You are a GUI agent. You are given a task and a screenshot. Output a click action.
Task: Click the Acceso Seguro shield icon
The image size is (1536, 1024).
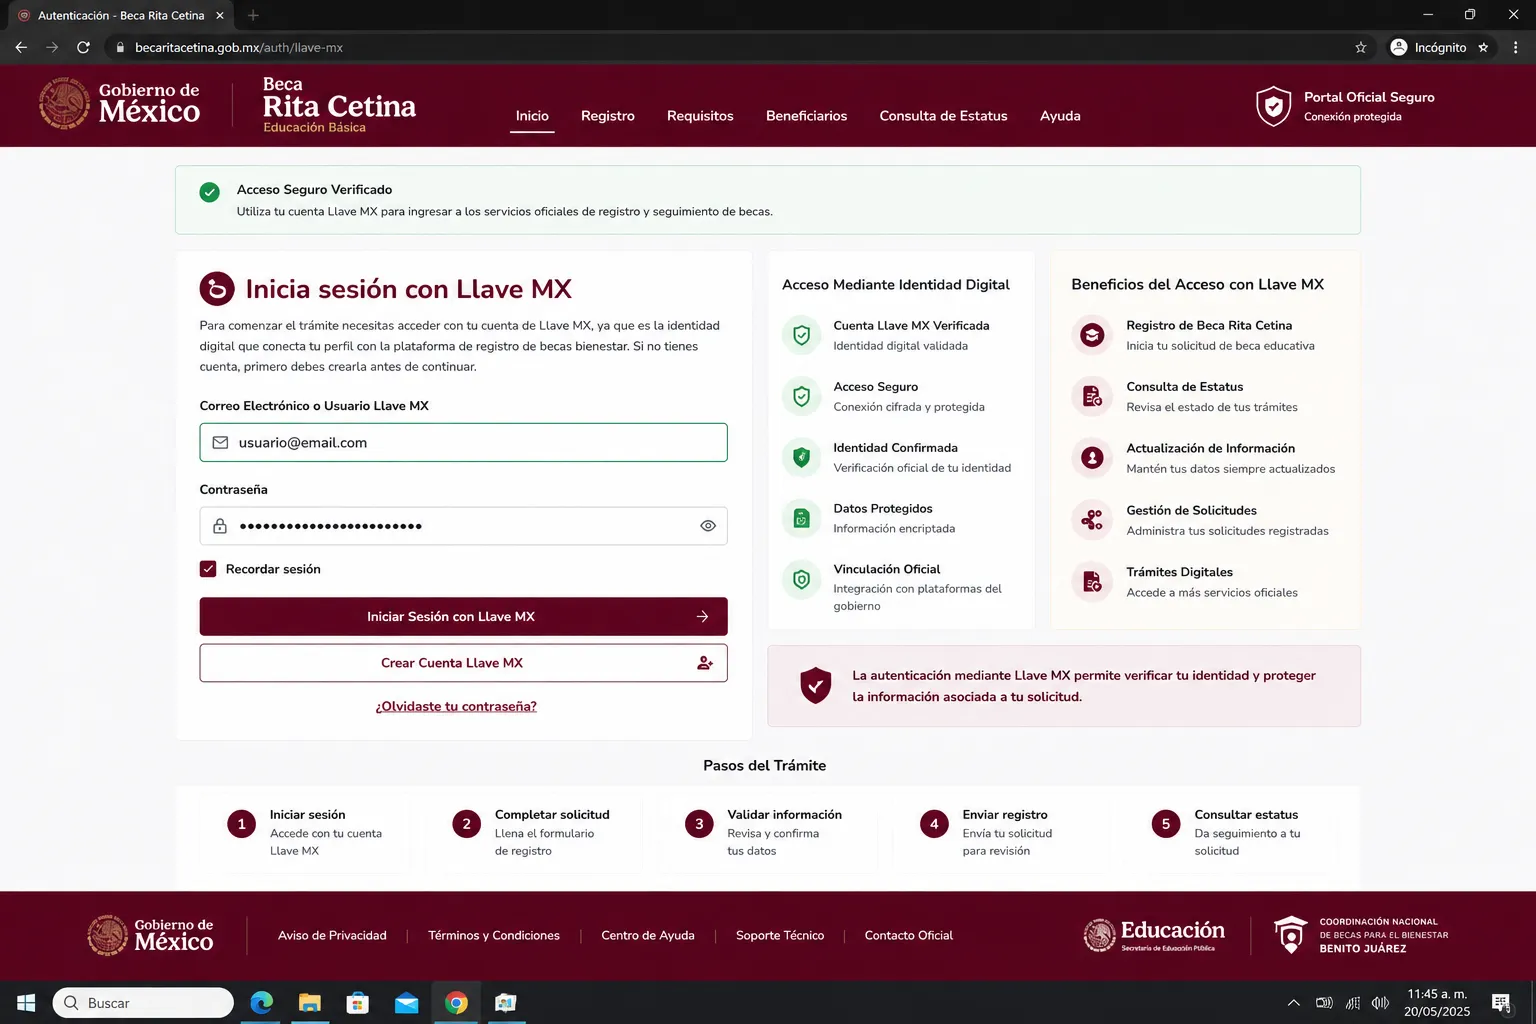coord(801,396)
